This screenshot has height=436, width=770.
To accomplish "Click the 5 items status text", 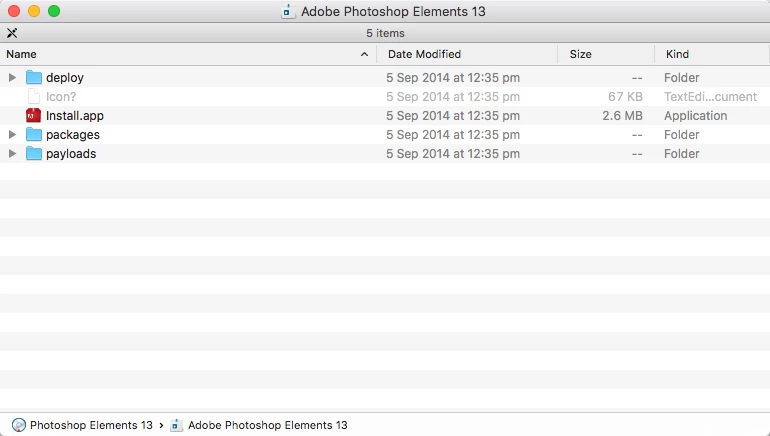I will [x=385, y=33].
